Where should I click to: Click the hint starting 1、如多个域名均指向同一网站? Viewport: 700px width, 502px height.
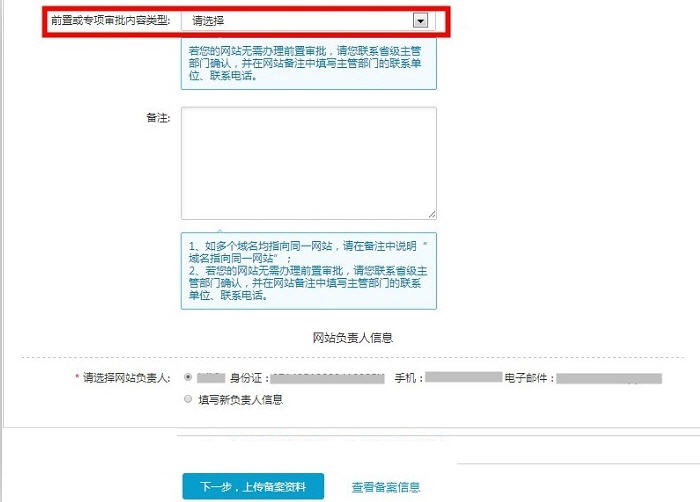(308, 271)
